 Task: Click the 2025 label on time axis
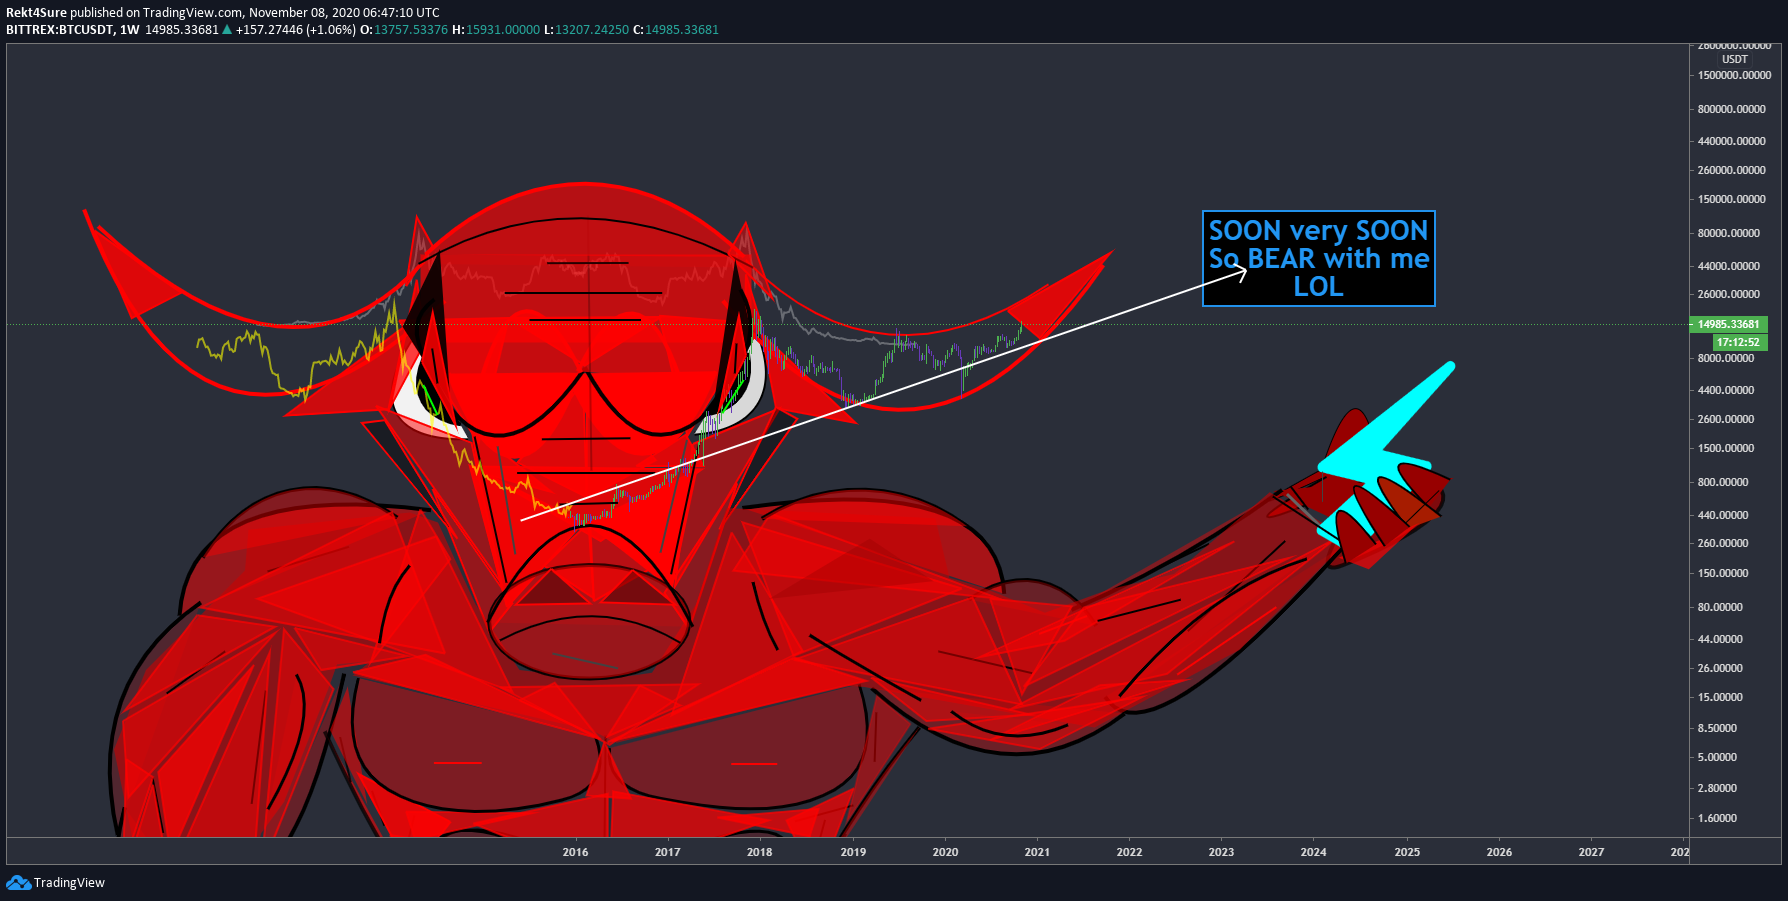coord(1407,852)
